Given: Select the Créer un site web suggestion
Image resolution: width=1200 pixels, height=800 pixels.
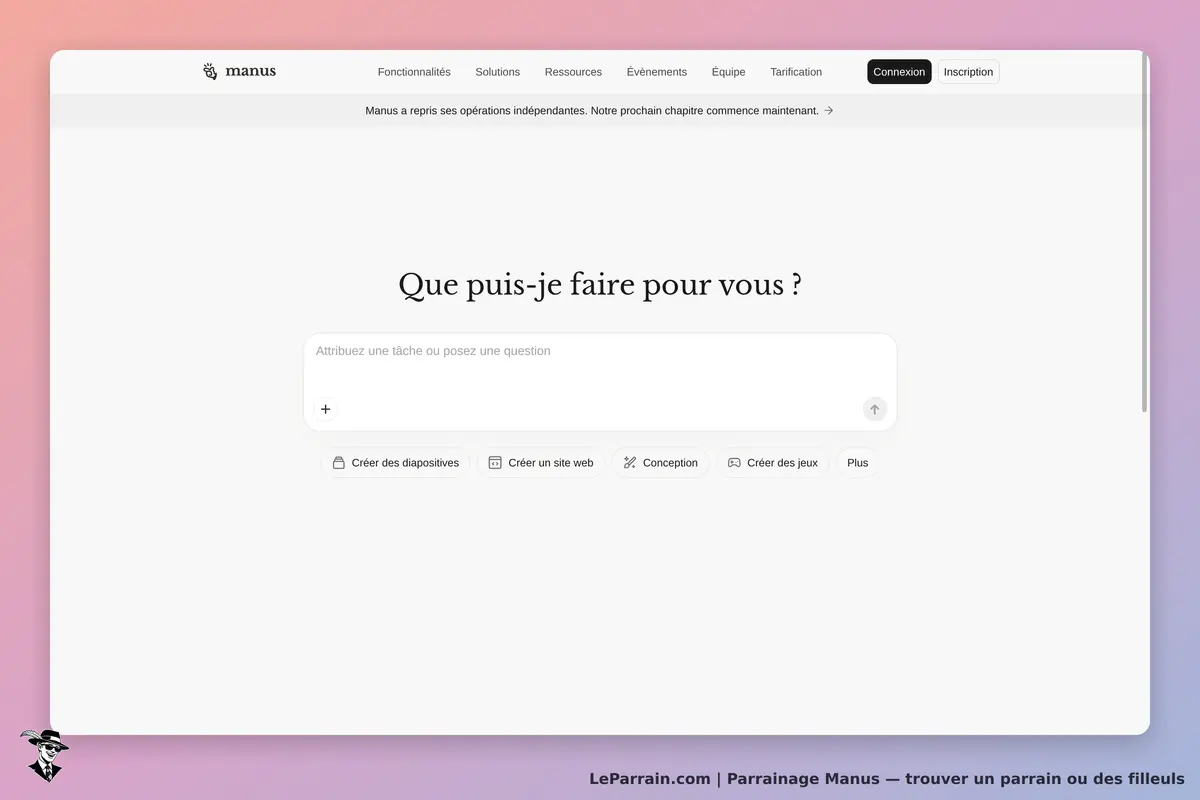Looking at the screenshot, I should [541, 463].
